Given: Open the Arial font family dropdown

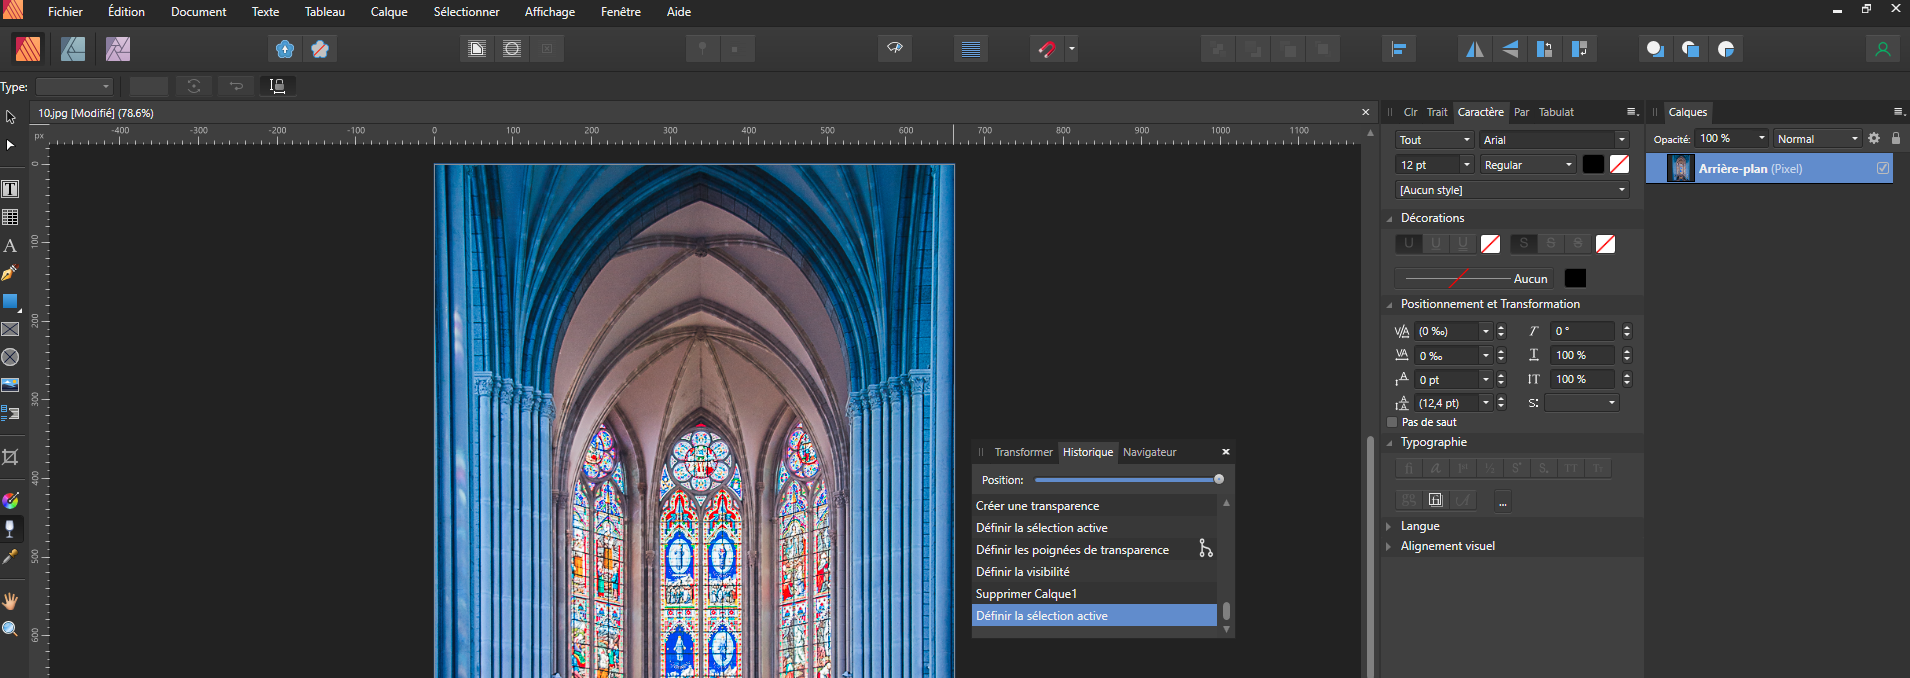Looking at the screenshot, I should point(1553,140).
